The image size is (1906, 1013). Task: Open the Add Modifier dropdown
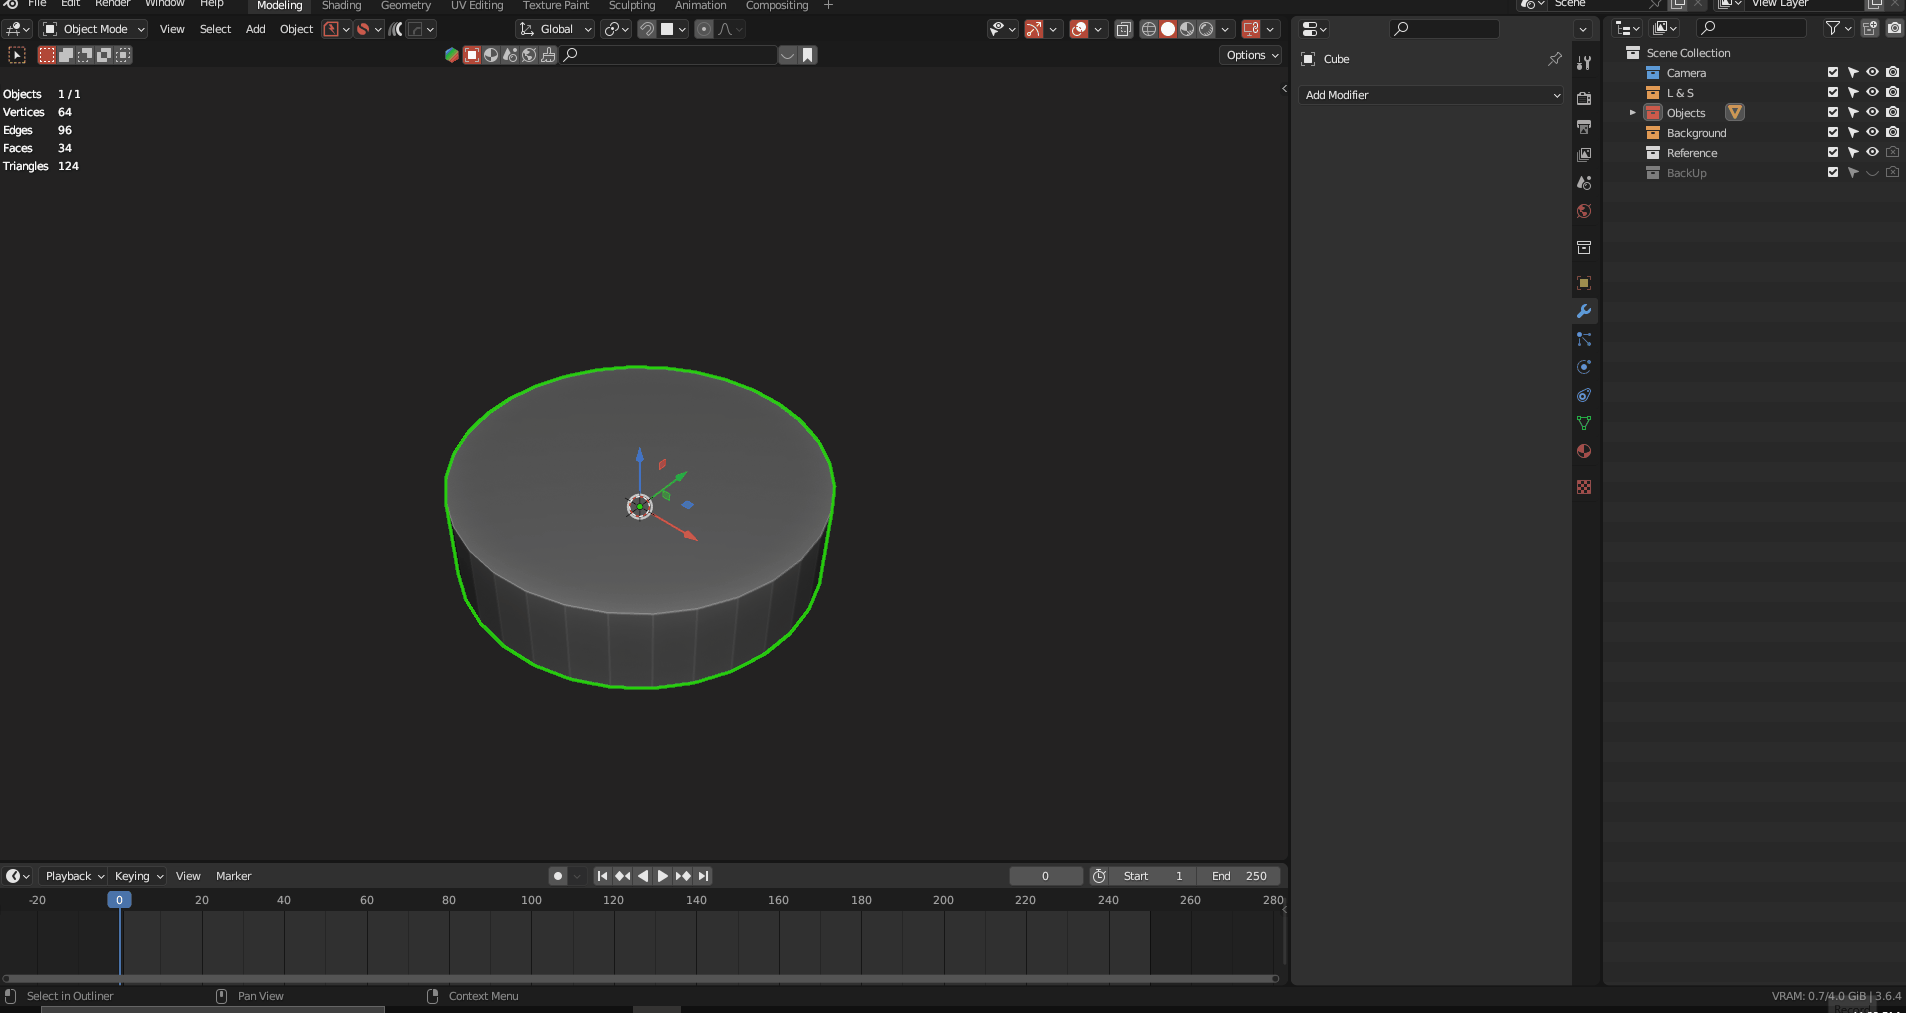[1431, 95]
